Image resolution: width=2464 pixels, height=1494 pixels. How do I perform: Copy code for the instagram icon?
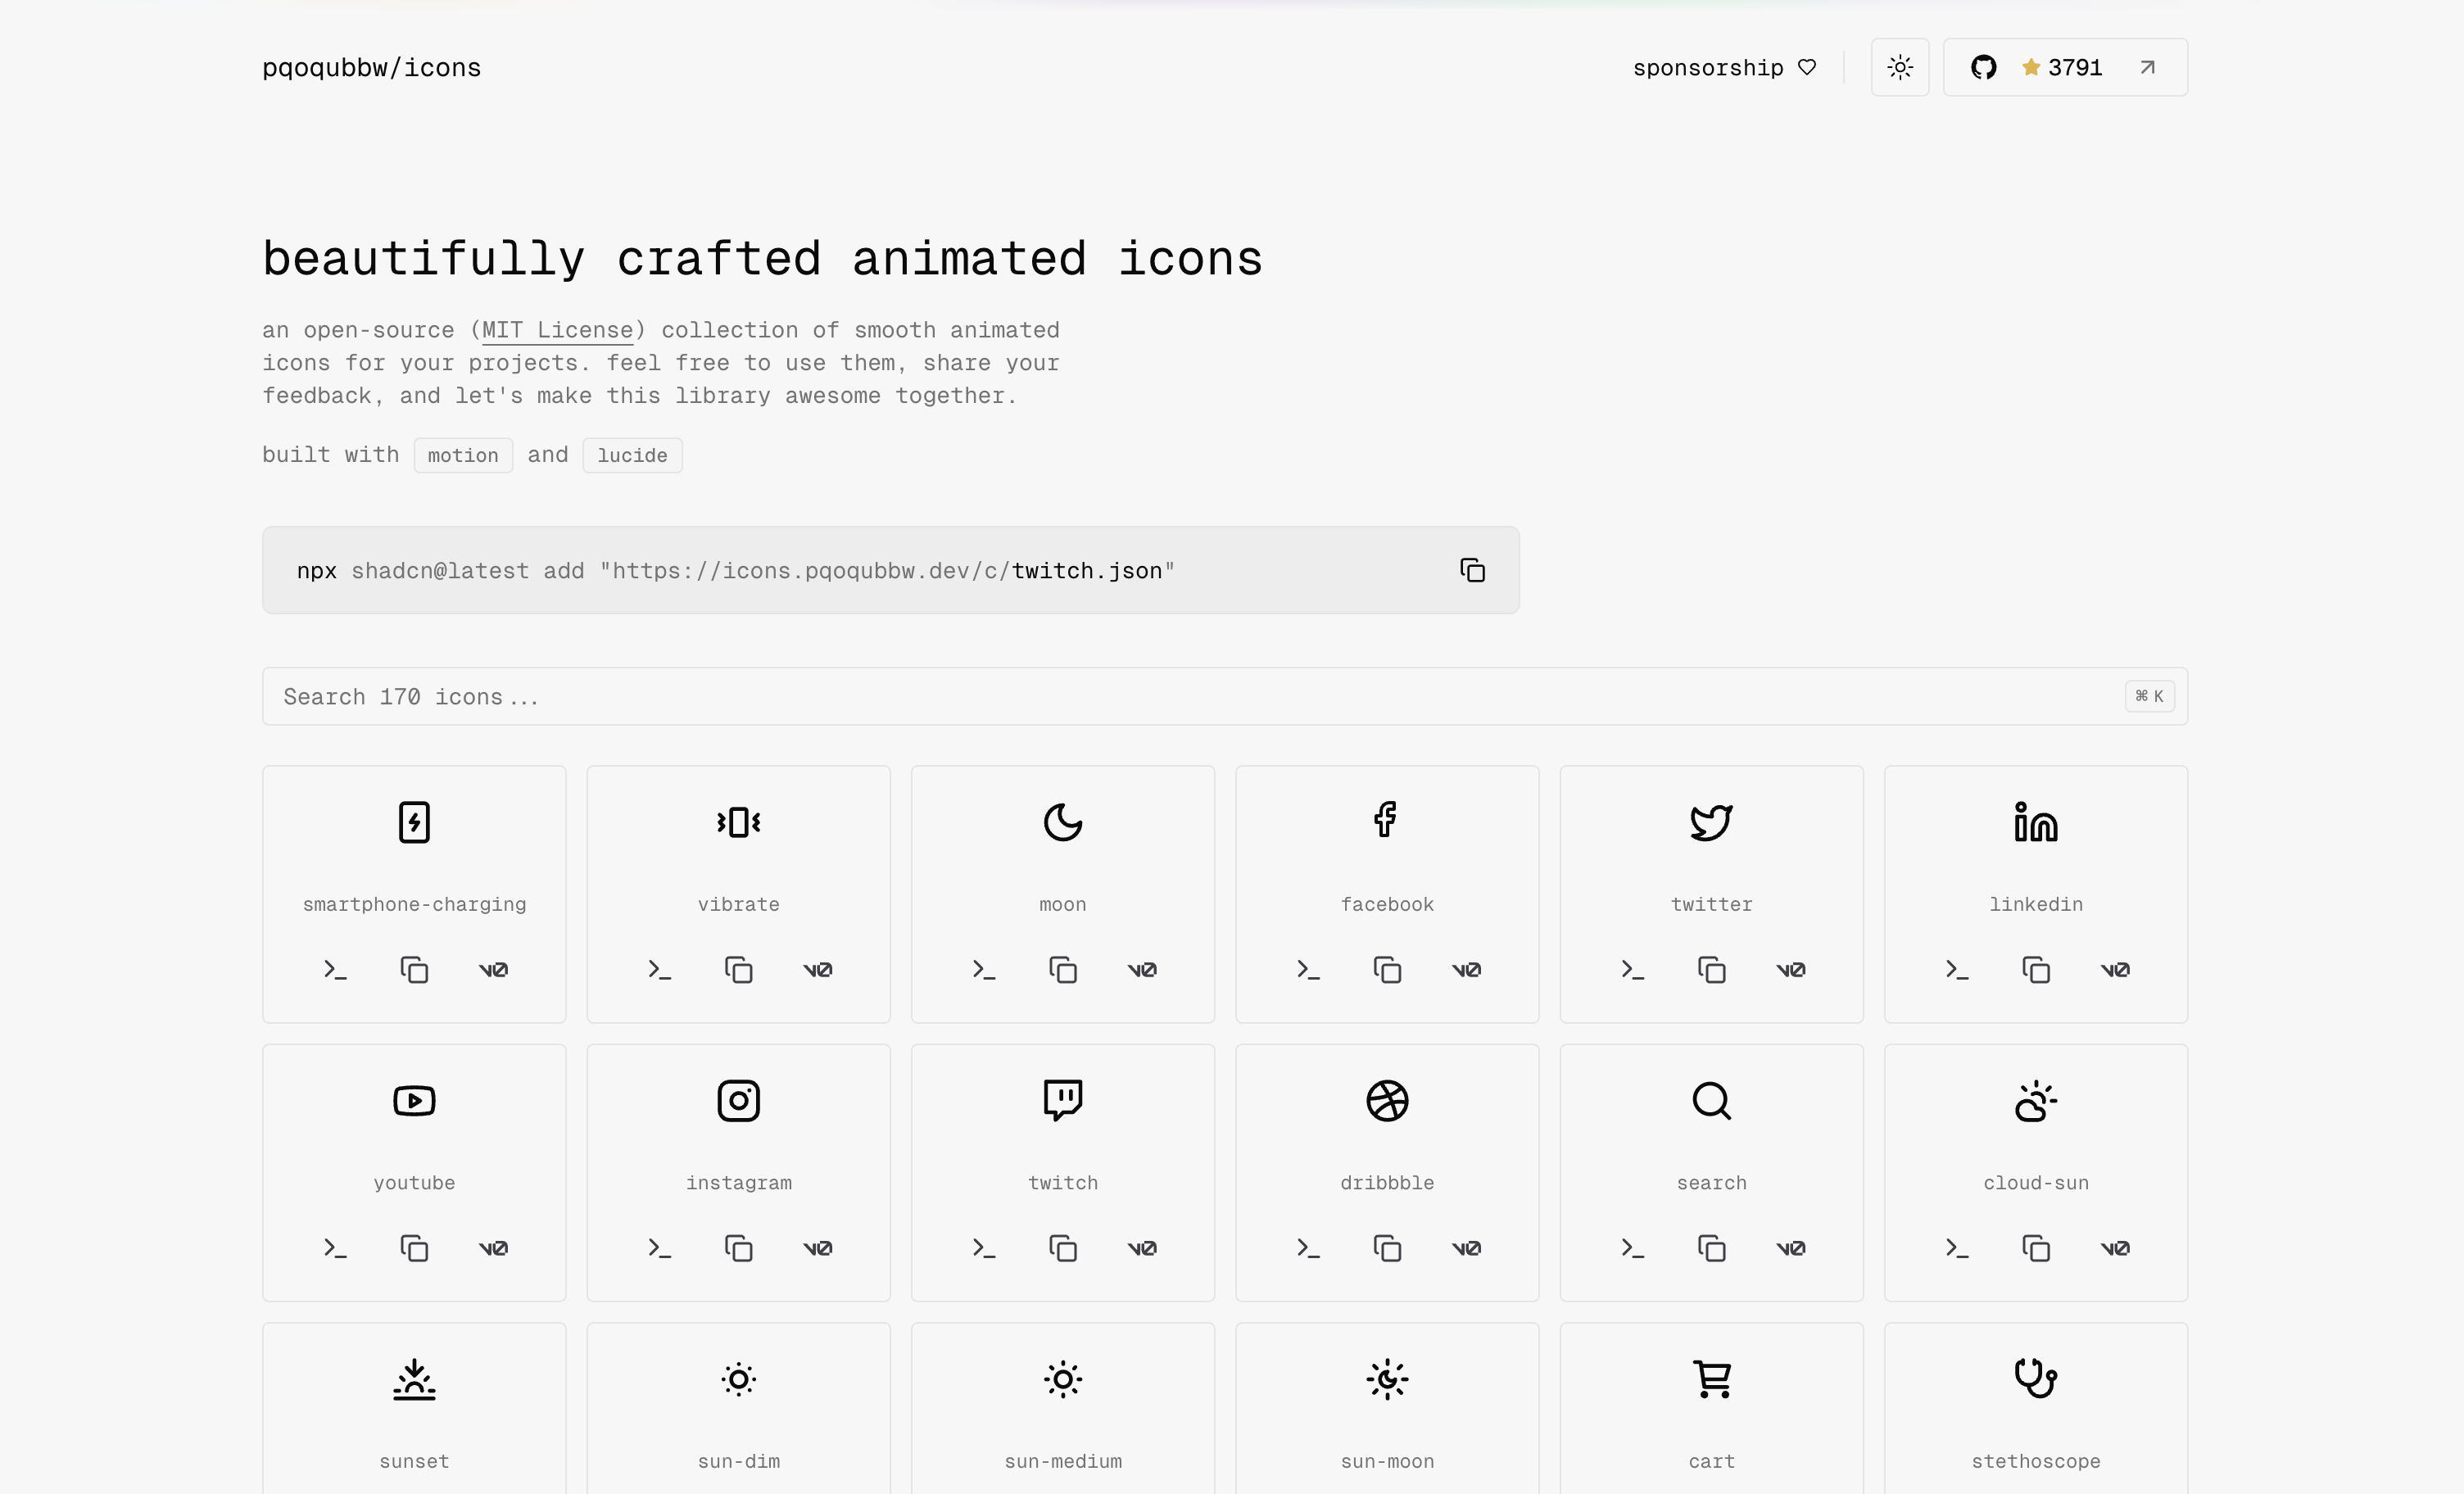738,1247
